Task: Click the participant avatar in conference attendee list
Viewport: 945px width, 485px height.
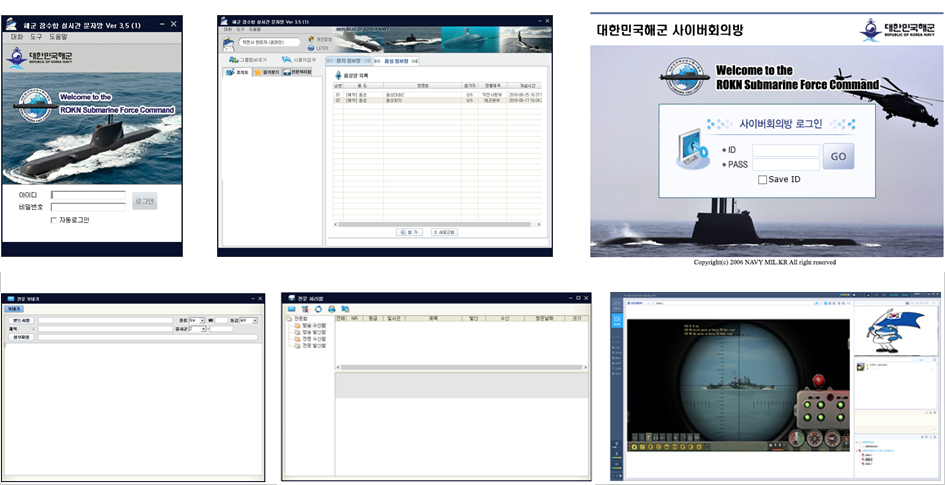Action: (860, 366)
